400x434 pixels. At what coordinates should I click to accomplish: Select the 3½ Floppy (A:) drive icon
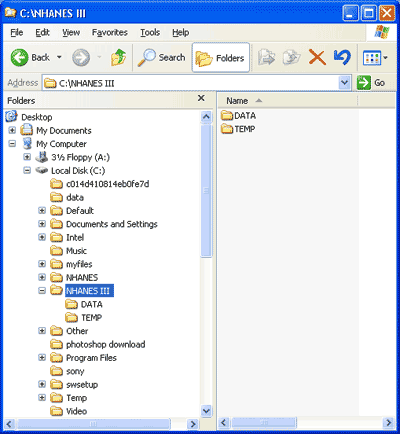coord(42,157)
